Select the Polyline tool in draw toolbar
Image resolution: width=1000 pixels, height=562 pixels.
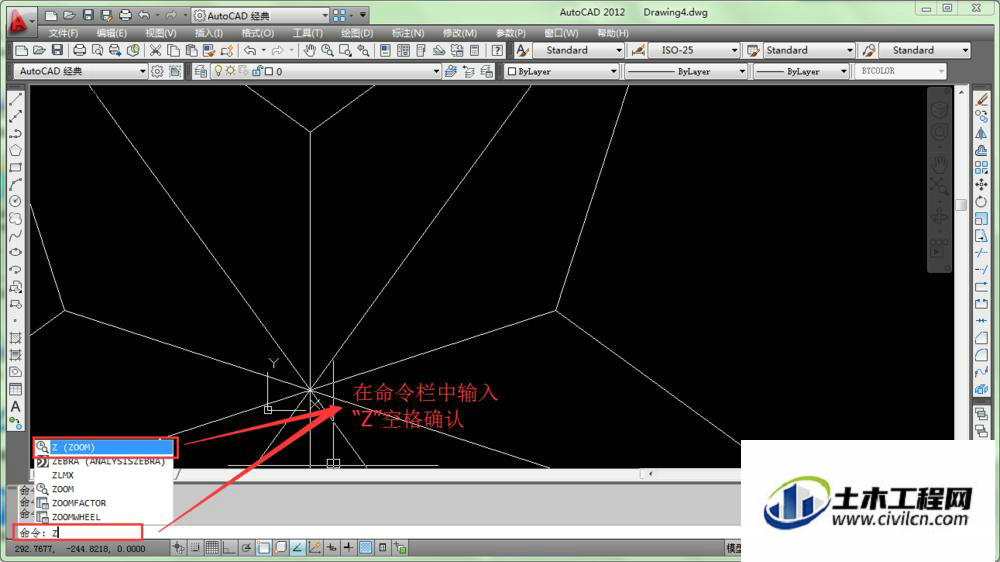coord(15,133)
